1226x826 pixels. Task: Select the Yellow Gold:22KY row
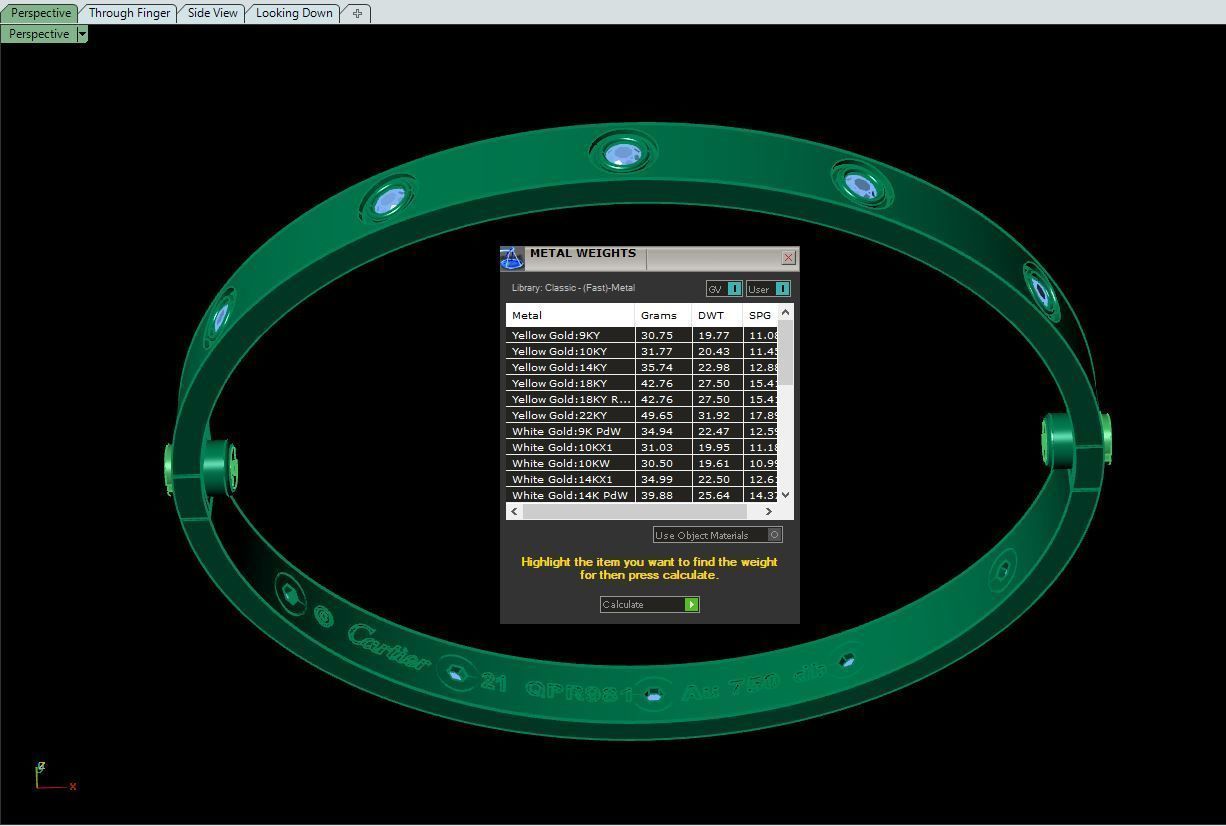tap(641, 415)
